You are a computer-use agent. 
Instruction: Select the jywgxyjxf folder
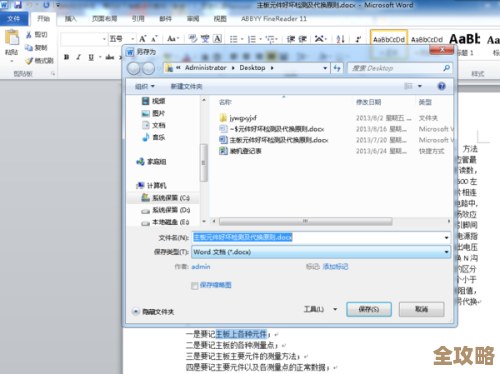(x=238, y=118)
